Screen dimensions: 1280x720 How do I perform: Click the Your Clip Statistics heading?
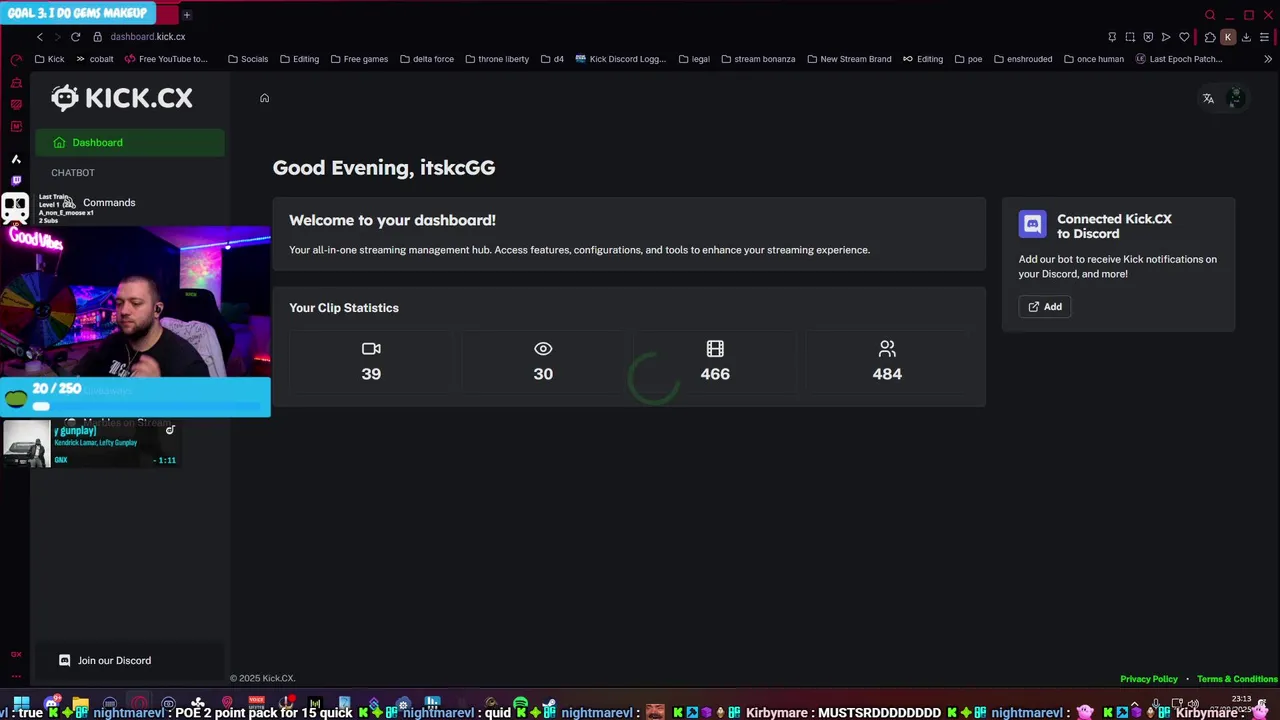coord(344,308)
